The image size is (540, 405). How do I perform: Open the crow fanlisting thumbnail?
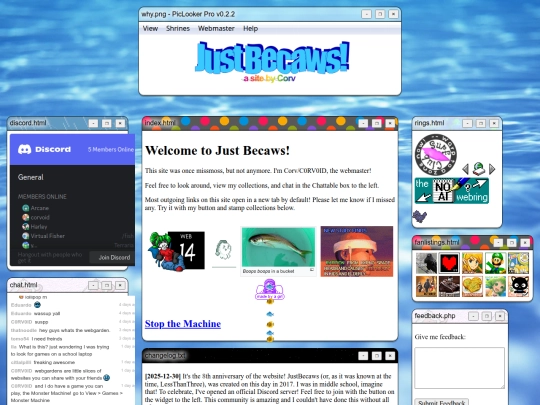426,263
